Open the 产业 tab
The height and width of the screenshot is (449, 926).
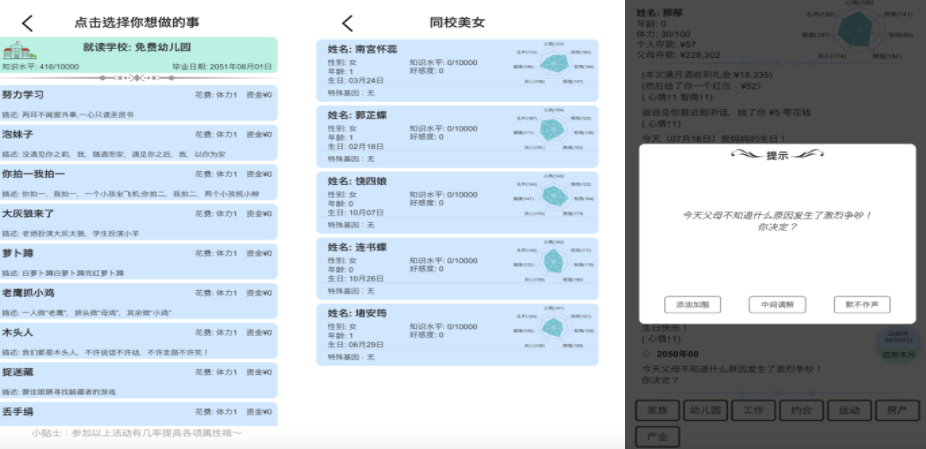[x=657, y=436]
